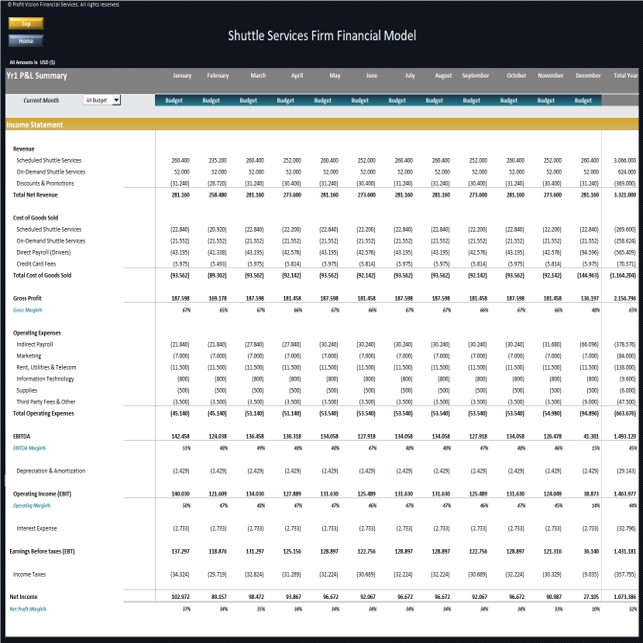Click the Operating Expenses heading
The height and width of the screenshot is (643, 643).
(x=37, y=333)
